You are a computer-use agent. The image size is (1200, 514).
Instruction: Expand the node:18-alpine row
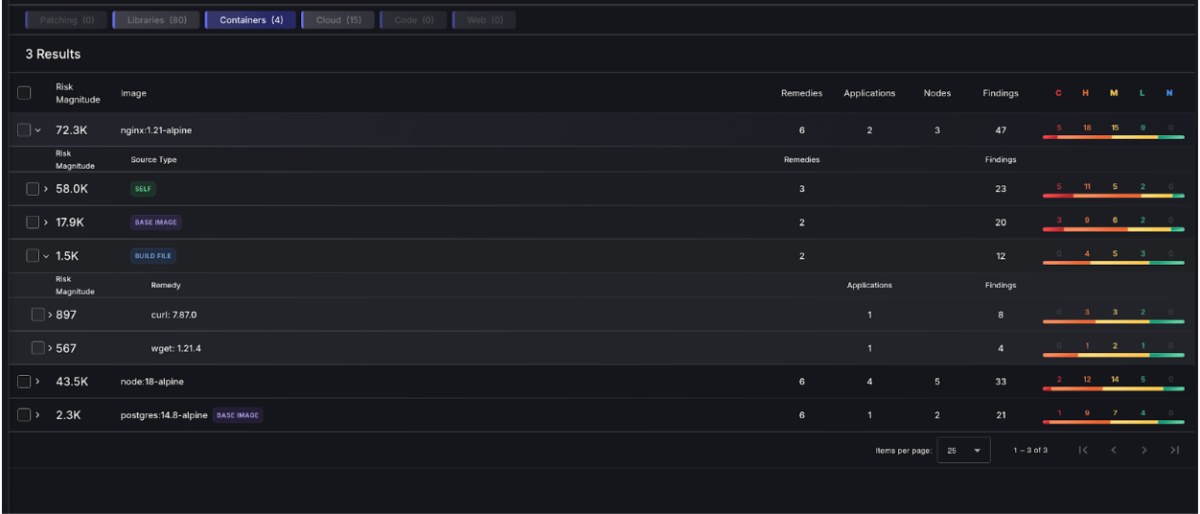pyautogui.click(x=38, y=382)
